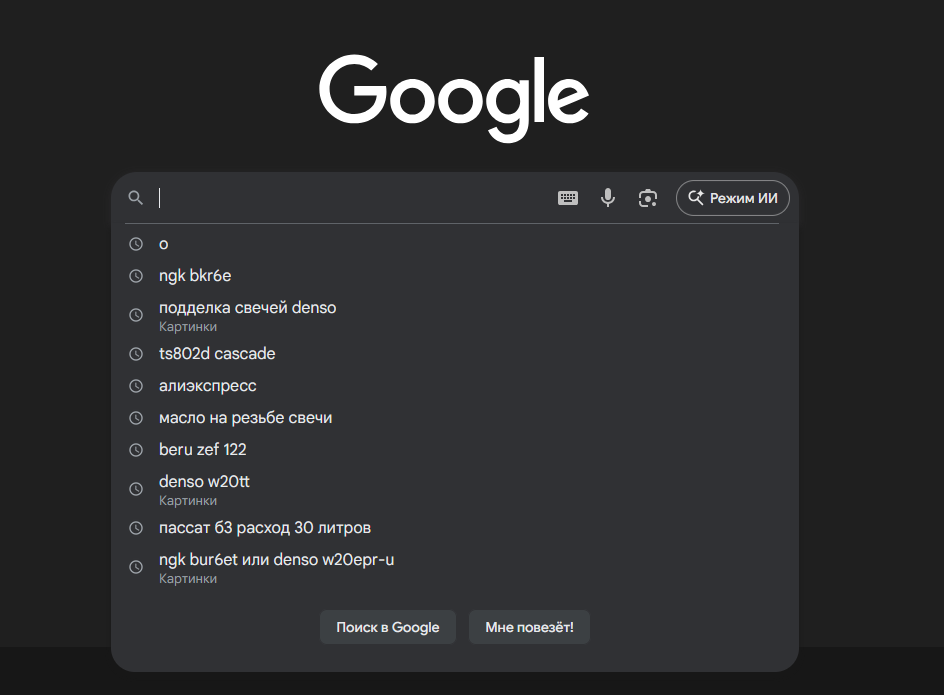This screenshot has width=944, height=695.
Task: Select the "o" search suggestion
Action: click(x=164, y=244)
